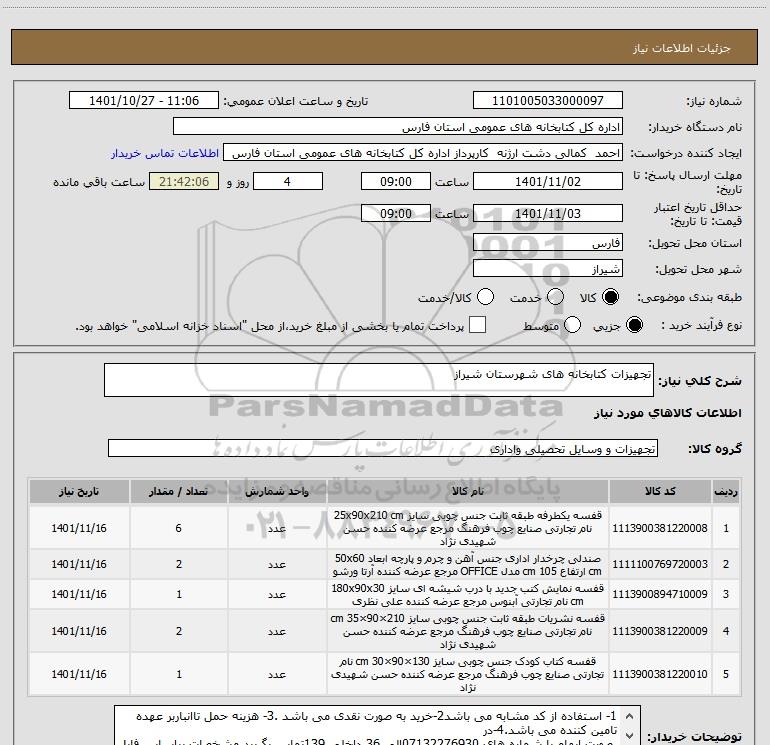
Task: Click item code 1113900381220009
Action: pyautogui.click(x=660, y=631)
